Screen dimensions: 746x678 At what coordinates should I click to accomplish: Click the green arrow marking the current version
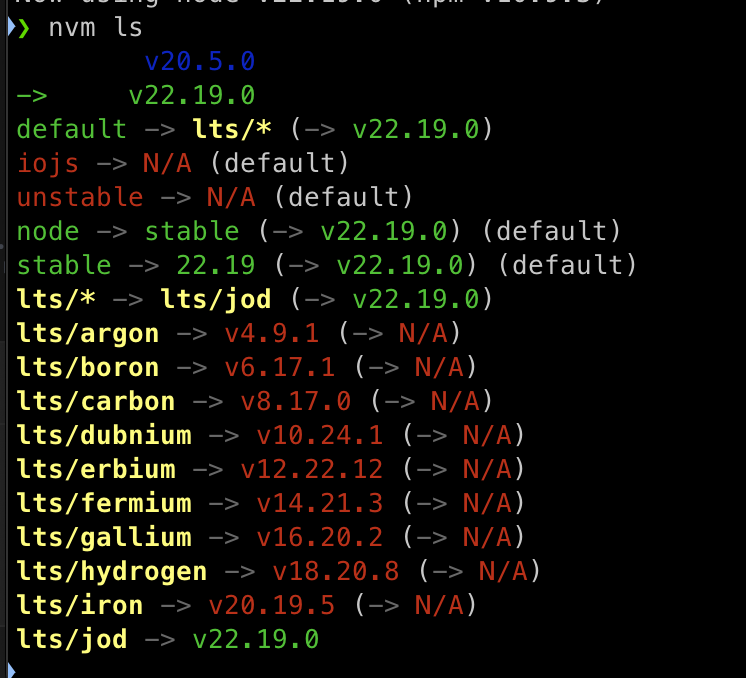[32, 96]
